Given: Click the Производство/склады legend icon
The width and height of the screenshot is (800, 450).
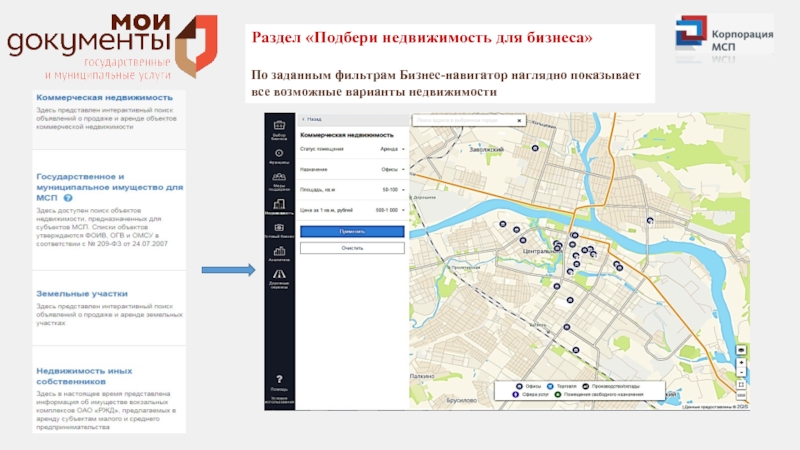Looking at the screenshot, I should [x=585, y=386].
